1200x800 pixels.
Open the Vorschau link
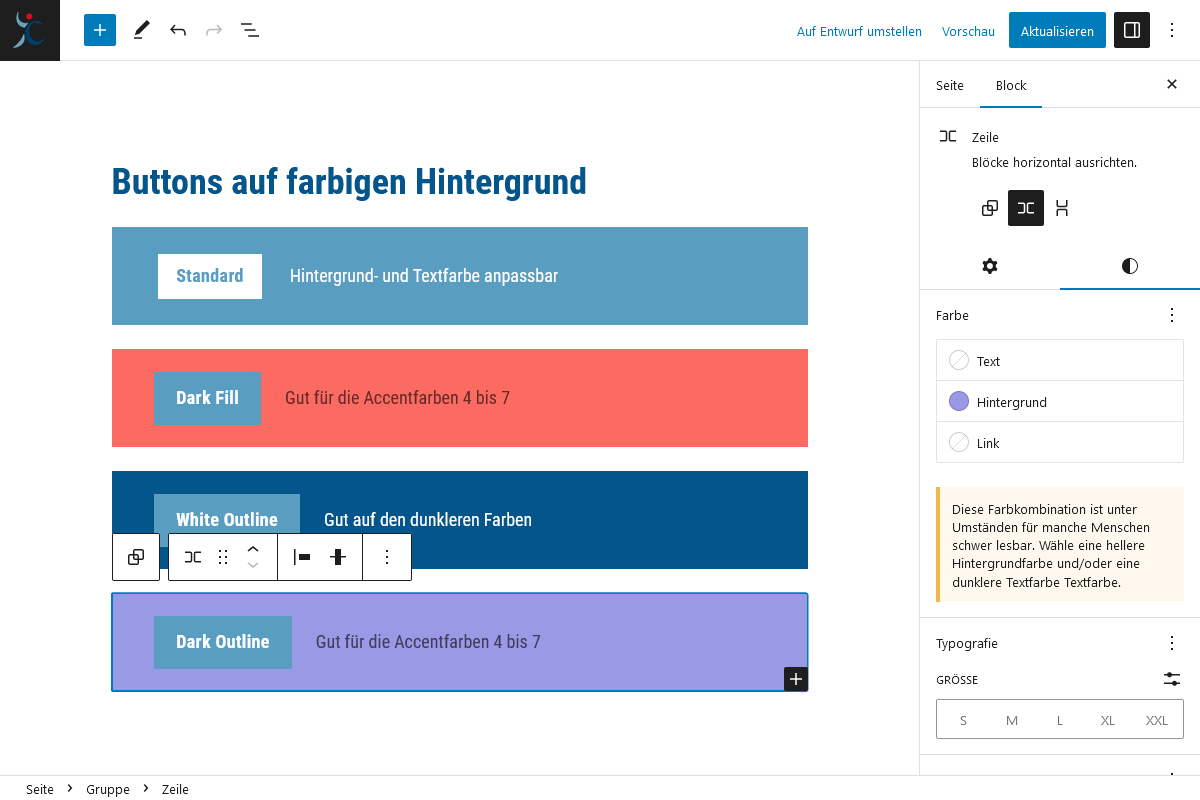(x=967, y=31)
